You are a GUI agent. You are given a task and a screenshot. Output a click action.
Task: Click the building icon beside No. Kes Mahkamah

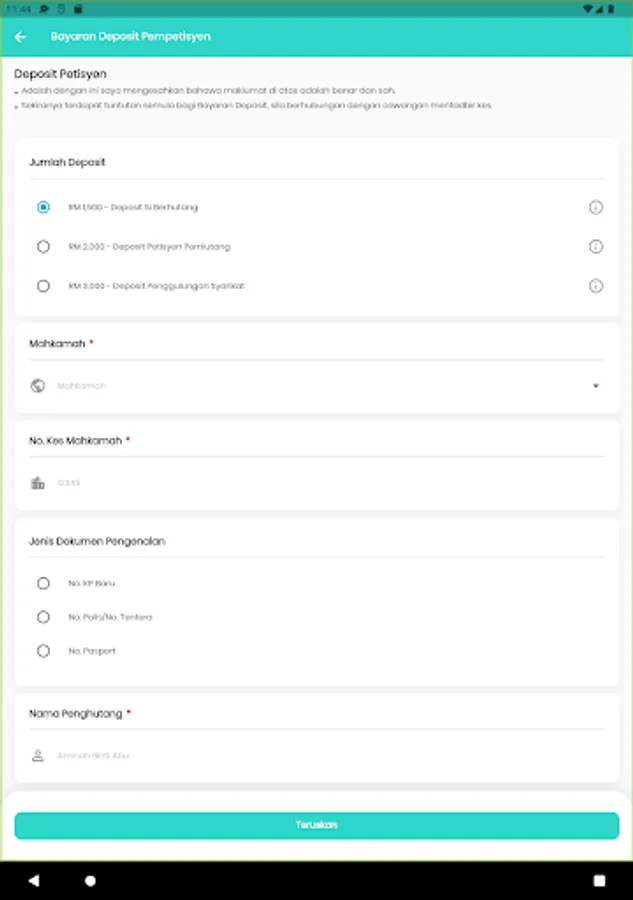[x=38, y=483]
